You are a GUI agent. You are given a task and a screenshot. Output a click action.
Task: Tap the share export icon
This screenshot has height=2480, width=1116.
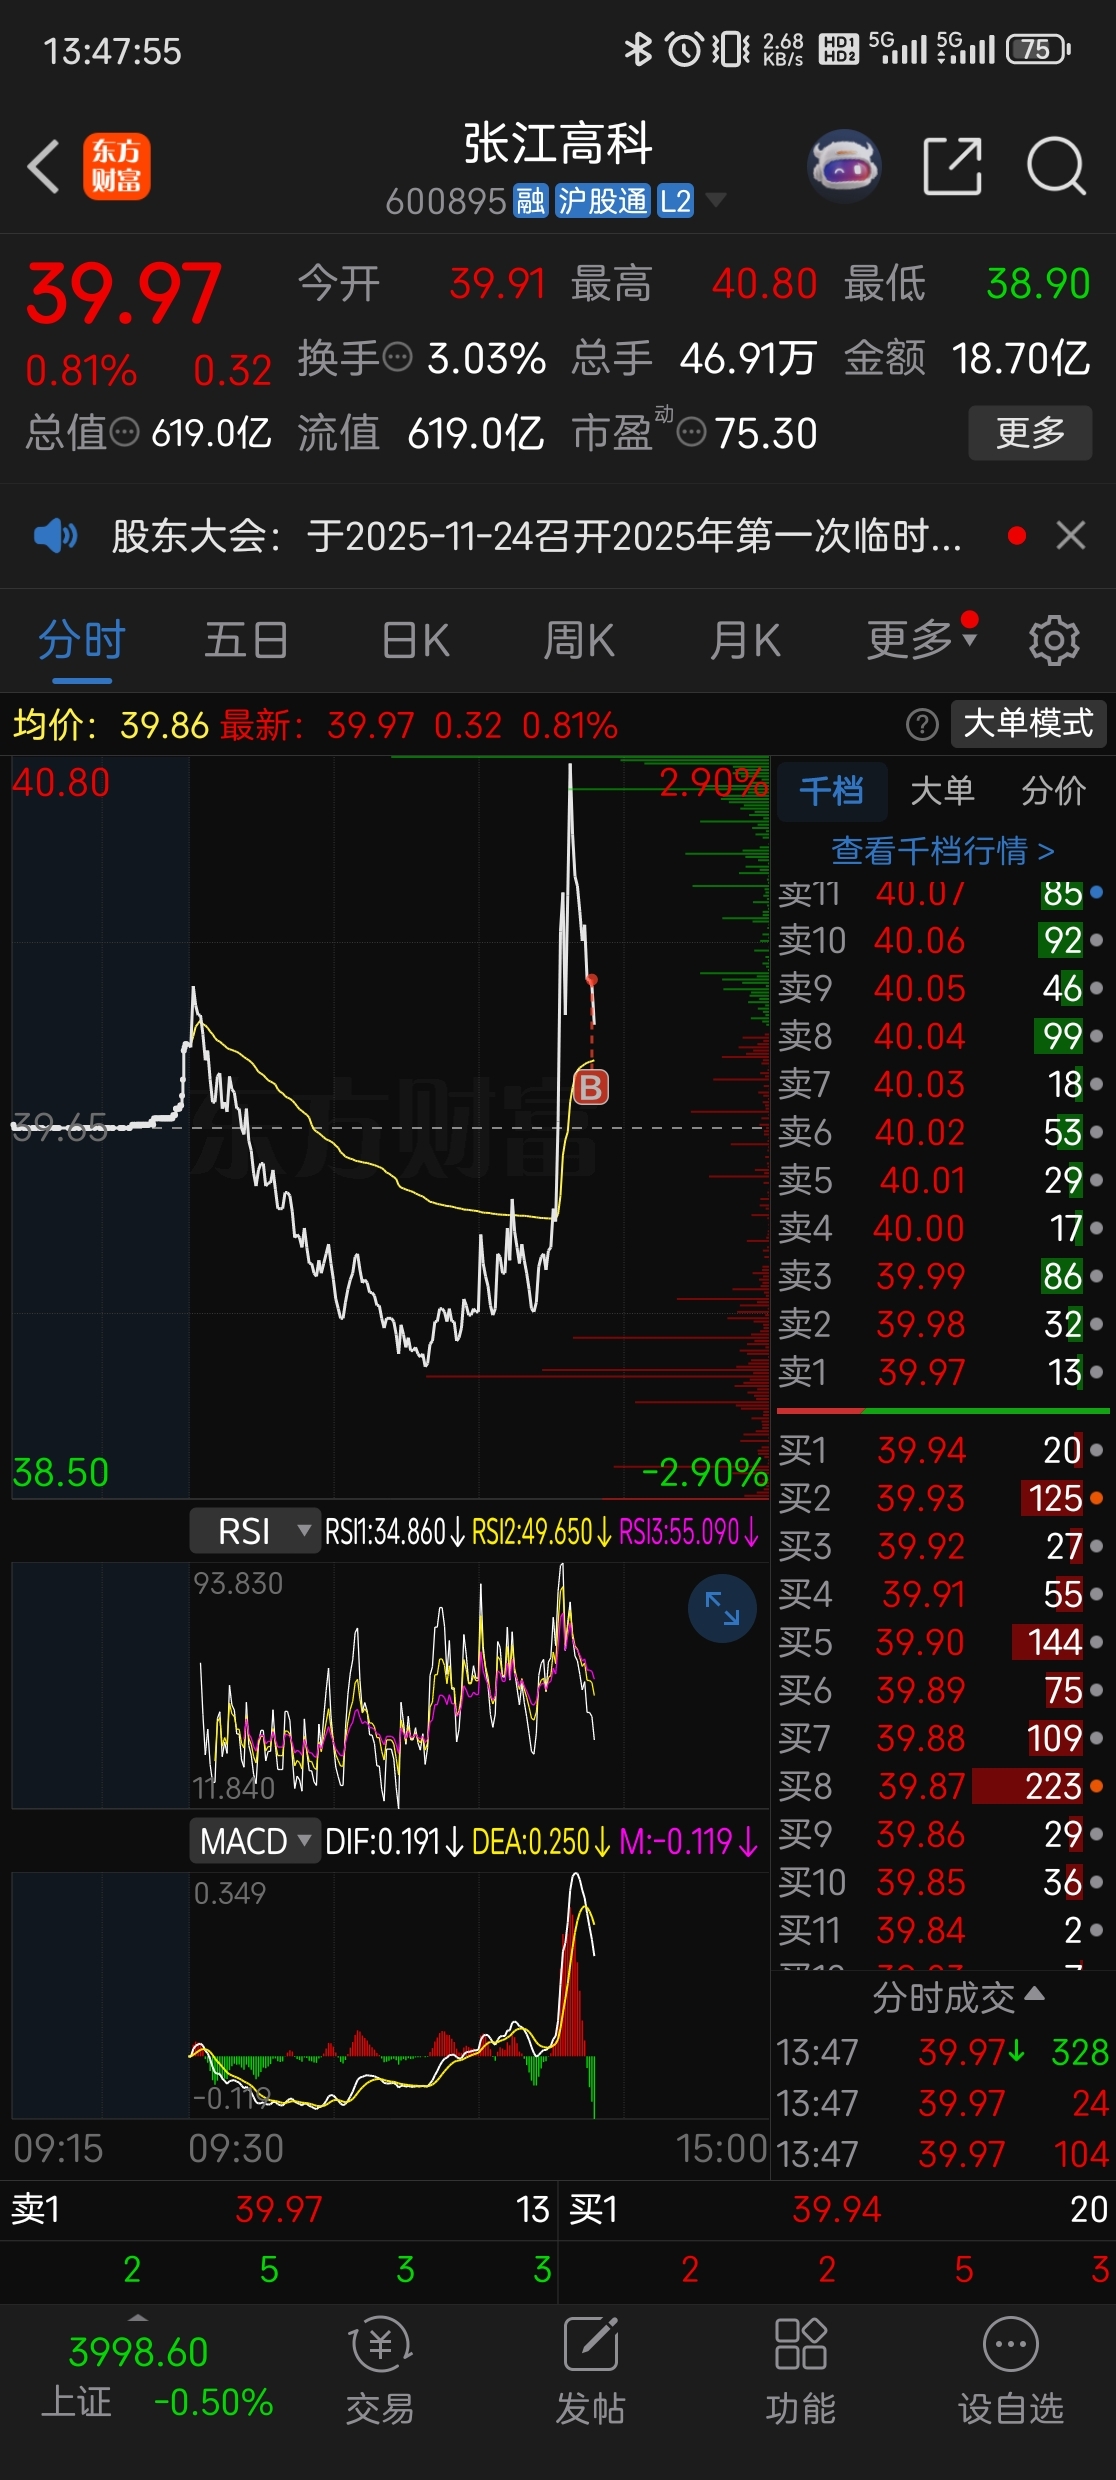[951, 166]
